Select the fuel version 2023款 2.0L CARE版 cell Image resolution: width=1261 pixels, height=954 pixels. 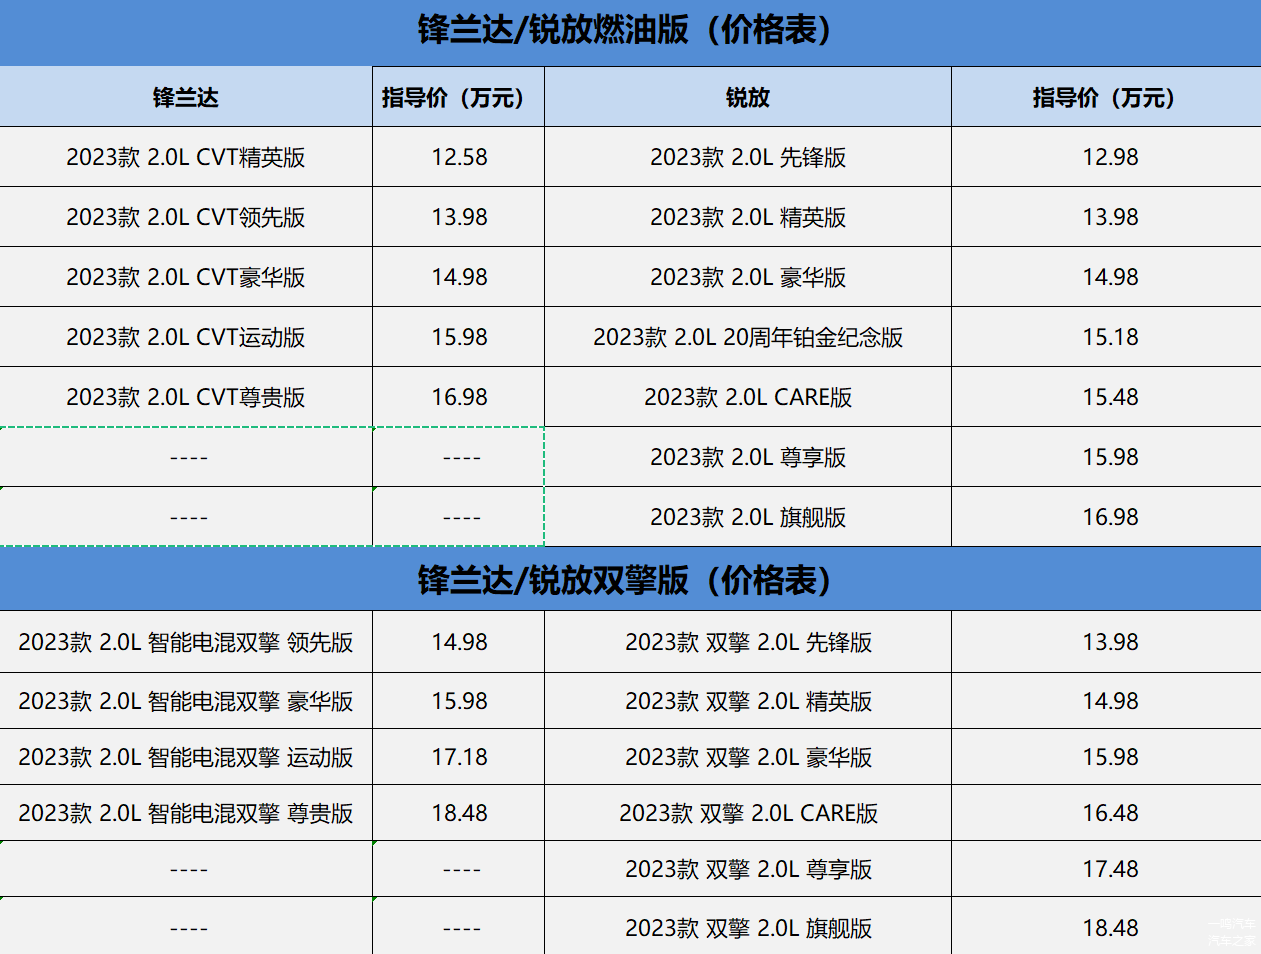[748, 397]
